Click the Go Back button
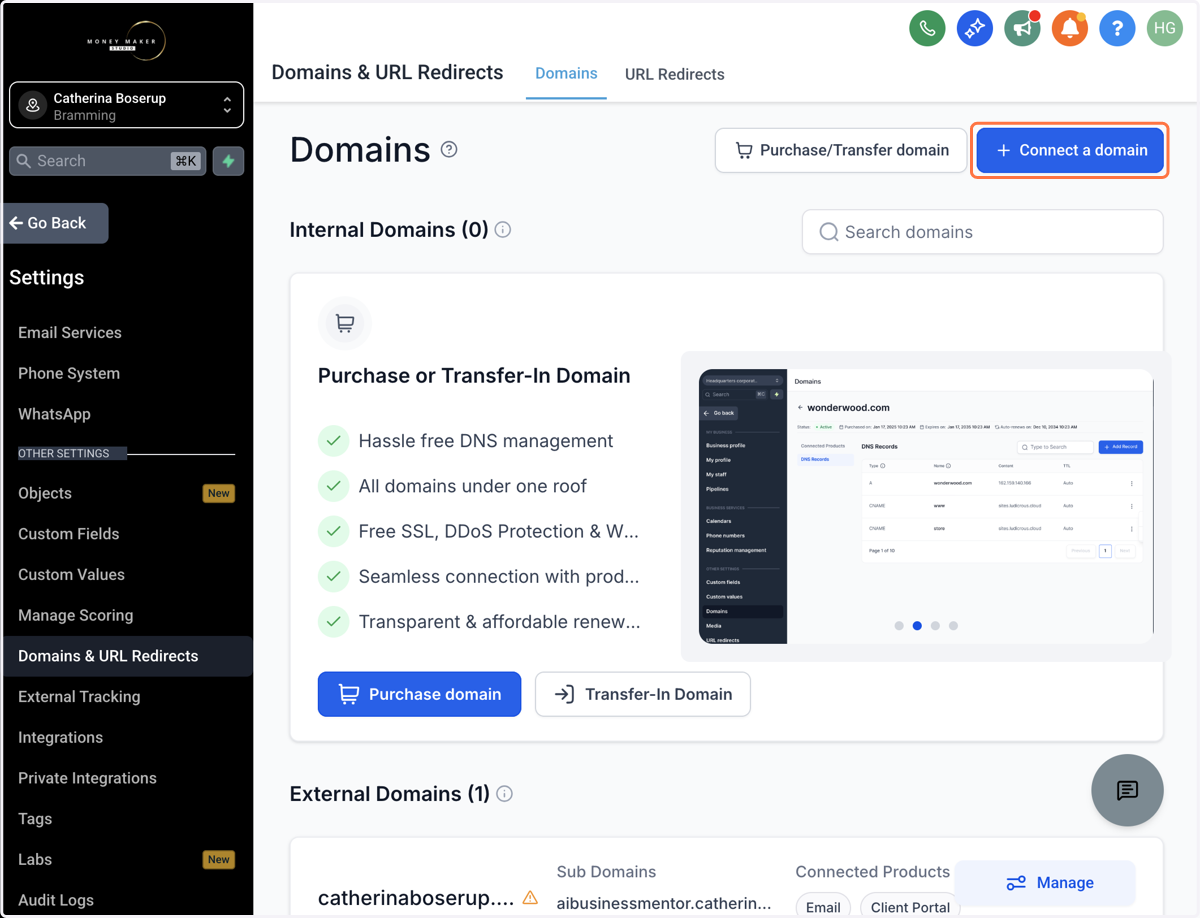The width and height of the screenshot is (1200, 918). [x=56, y=223]
